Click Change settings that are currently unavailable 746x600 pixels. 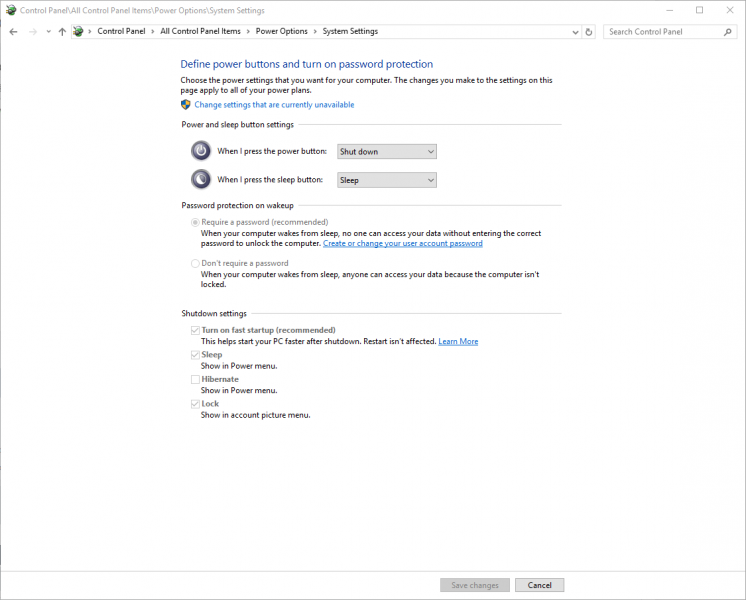coord(274,105)
